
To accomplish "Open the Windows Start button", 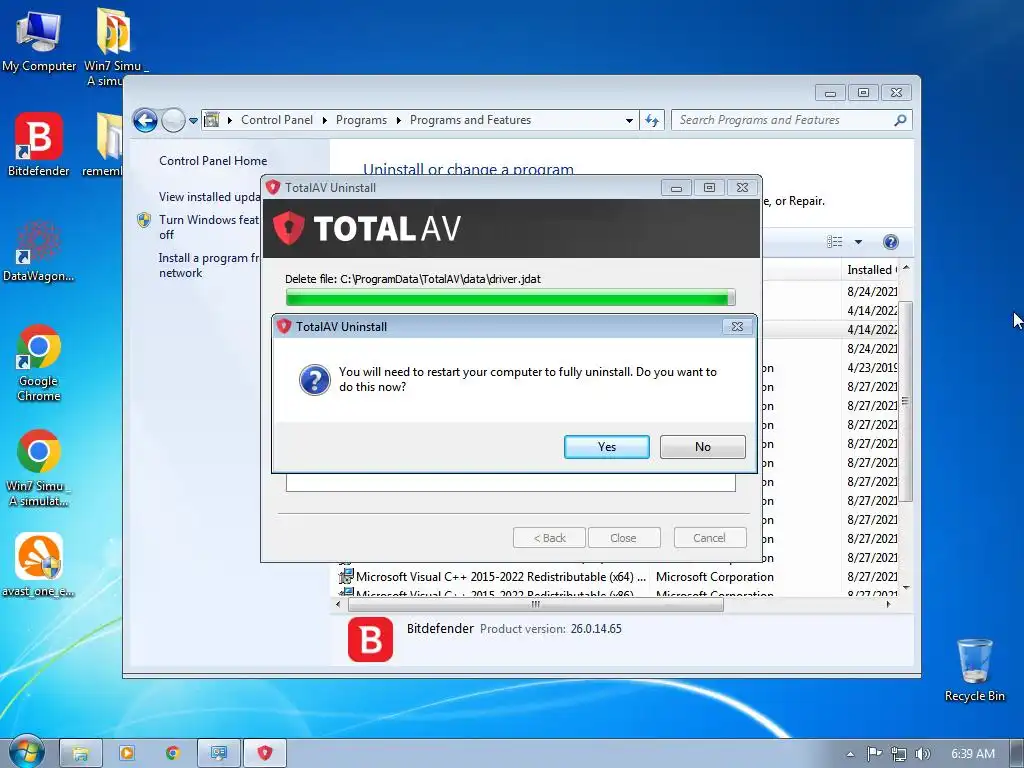I will 25,752.
